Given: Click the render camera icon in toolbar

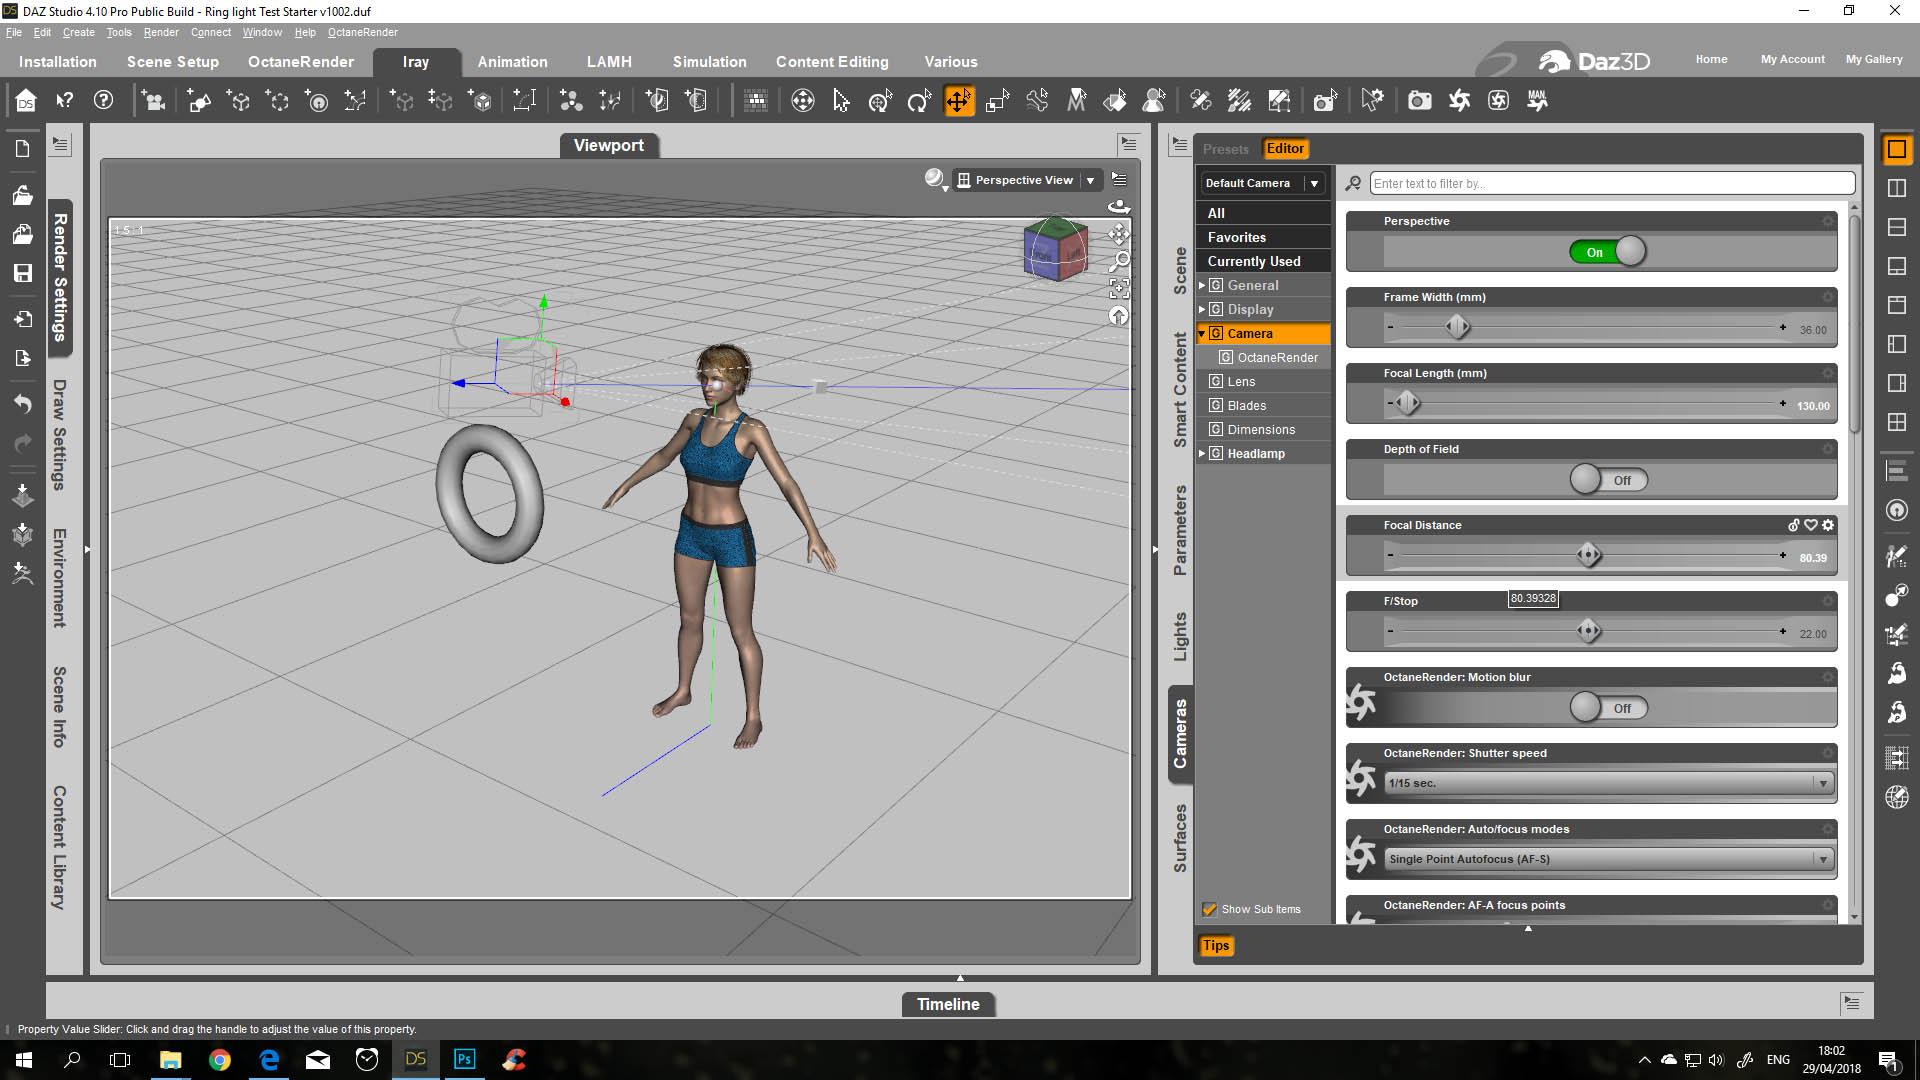Looking at the screenshot, I should click(1419, 101).
